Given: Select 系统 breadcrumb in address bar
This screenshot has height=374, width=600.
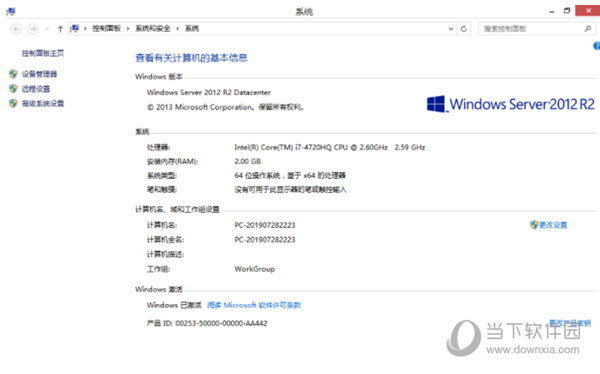Looking at the screenshot, I should [x=192, y=28].
